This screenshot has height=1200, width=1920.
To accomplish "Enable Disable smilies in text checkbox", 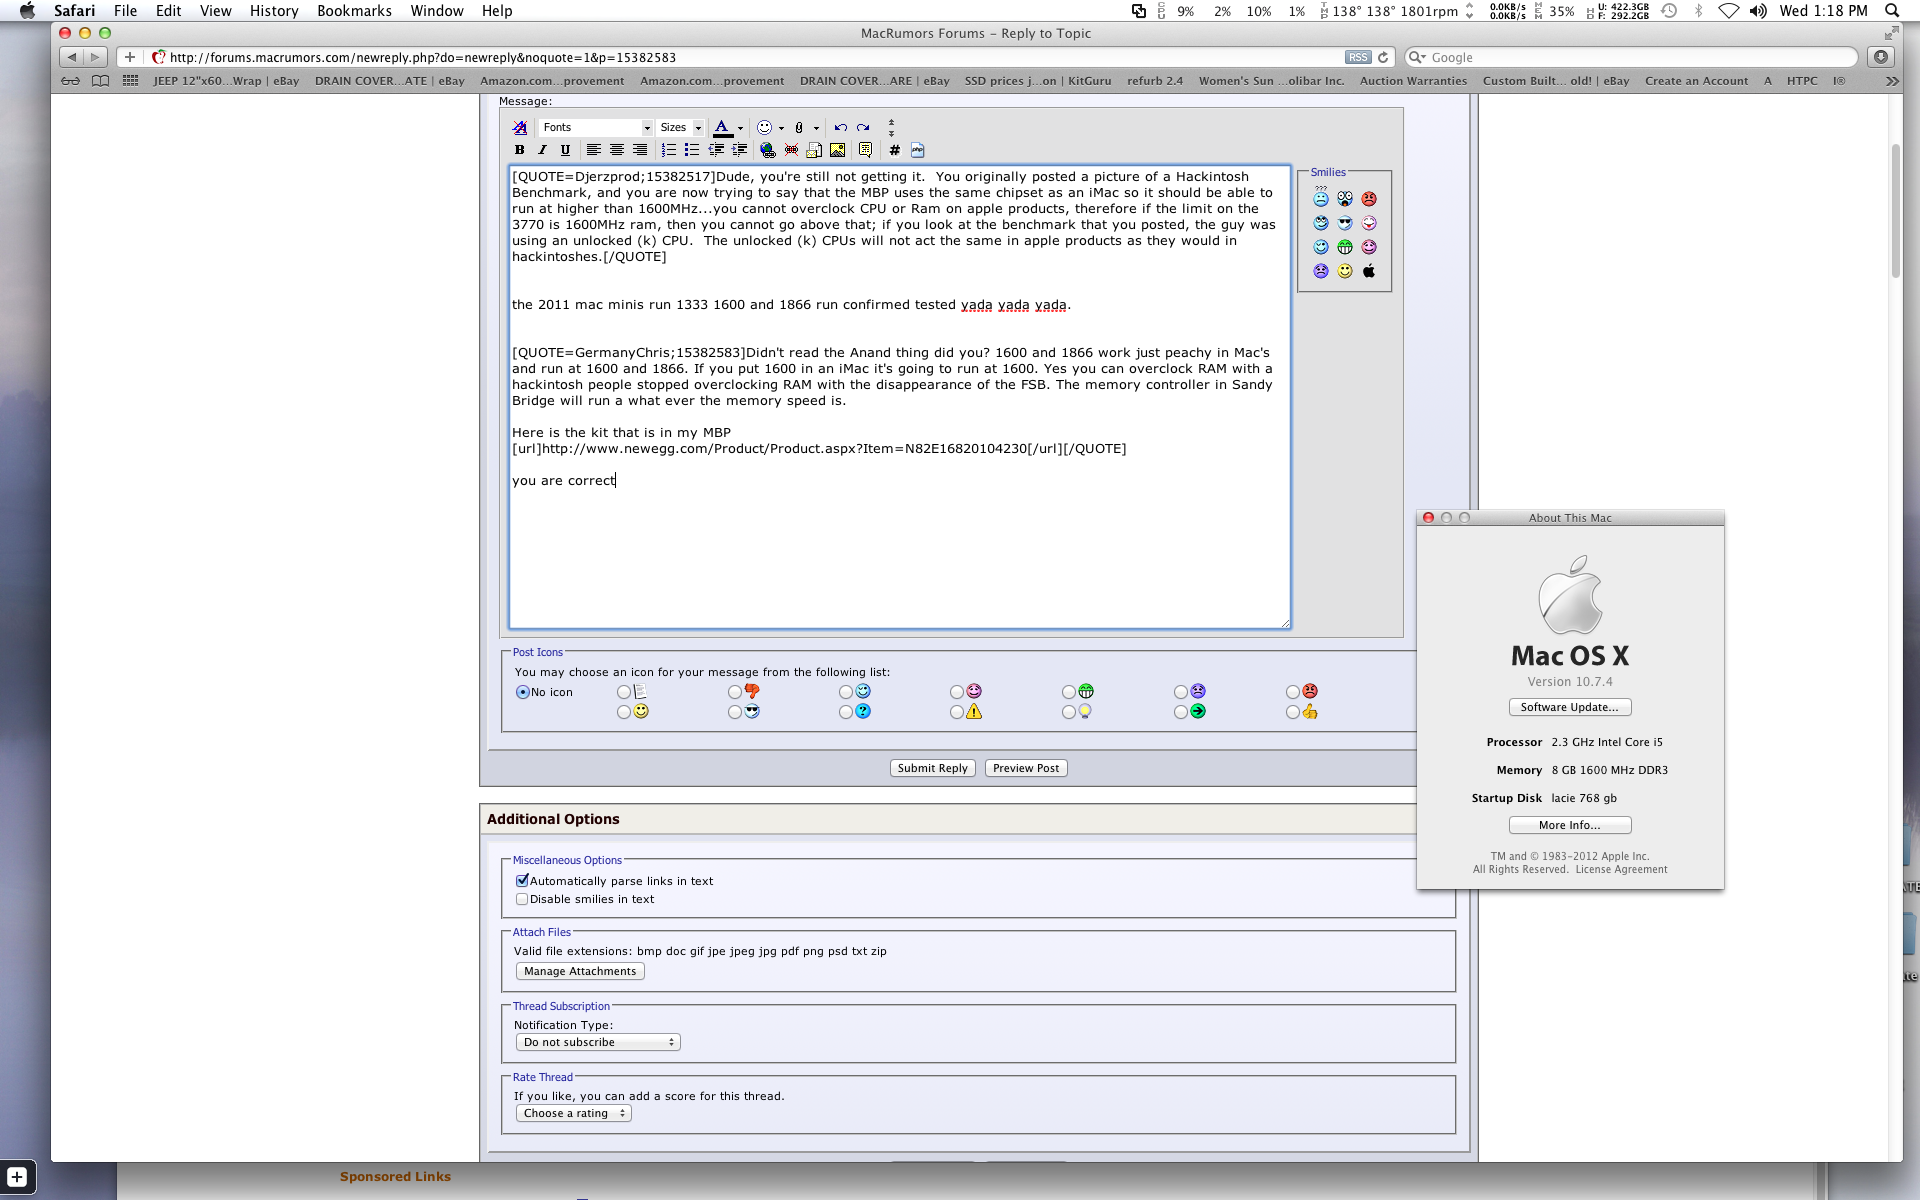I will click(x=522, y=899).
